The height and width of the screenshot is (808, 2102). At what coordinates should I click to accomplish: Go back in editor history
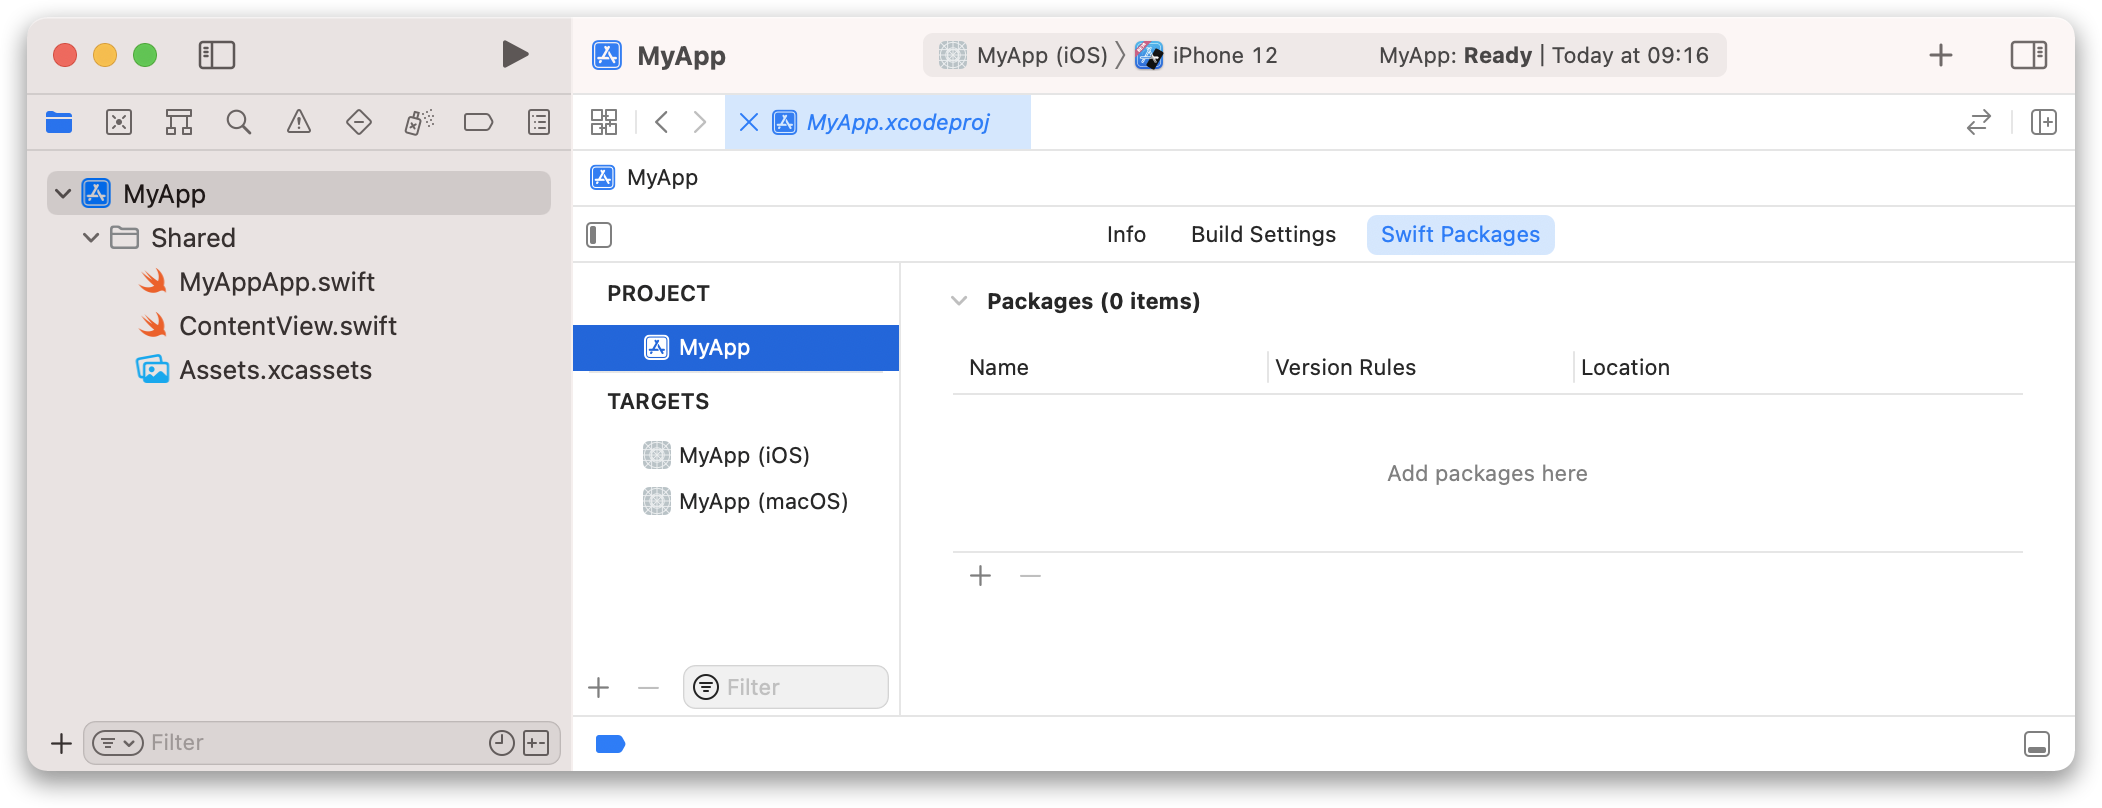(661, 122)
